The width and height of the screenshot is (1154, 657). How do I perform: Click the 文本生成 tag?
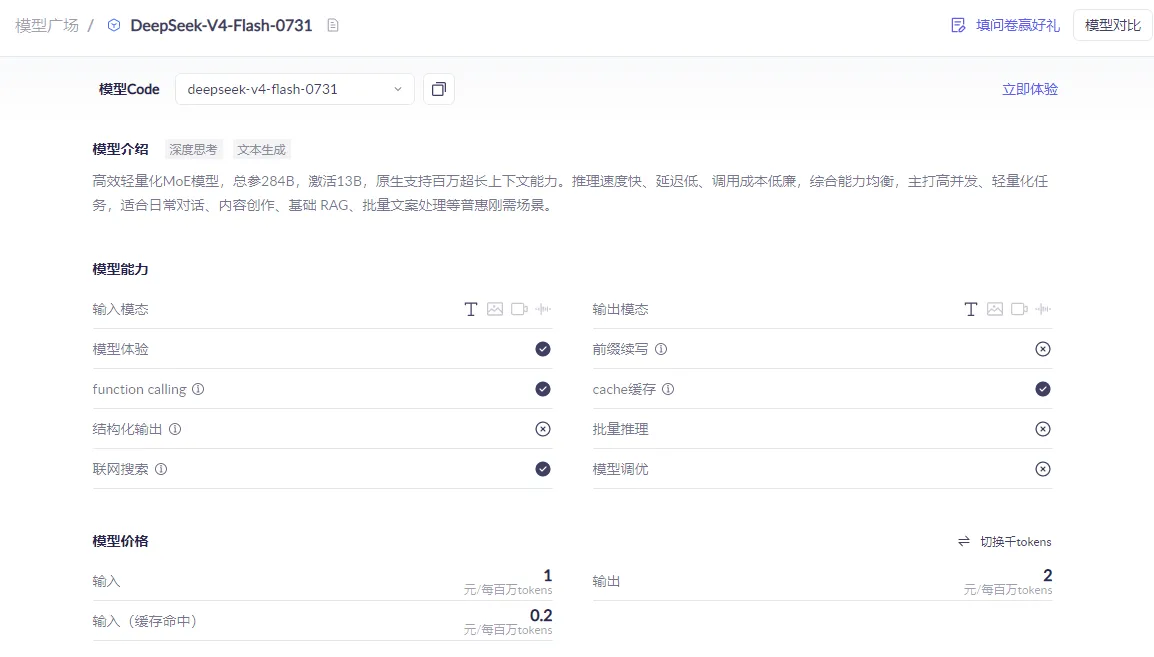(x=261, y=149)
